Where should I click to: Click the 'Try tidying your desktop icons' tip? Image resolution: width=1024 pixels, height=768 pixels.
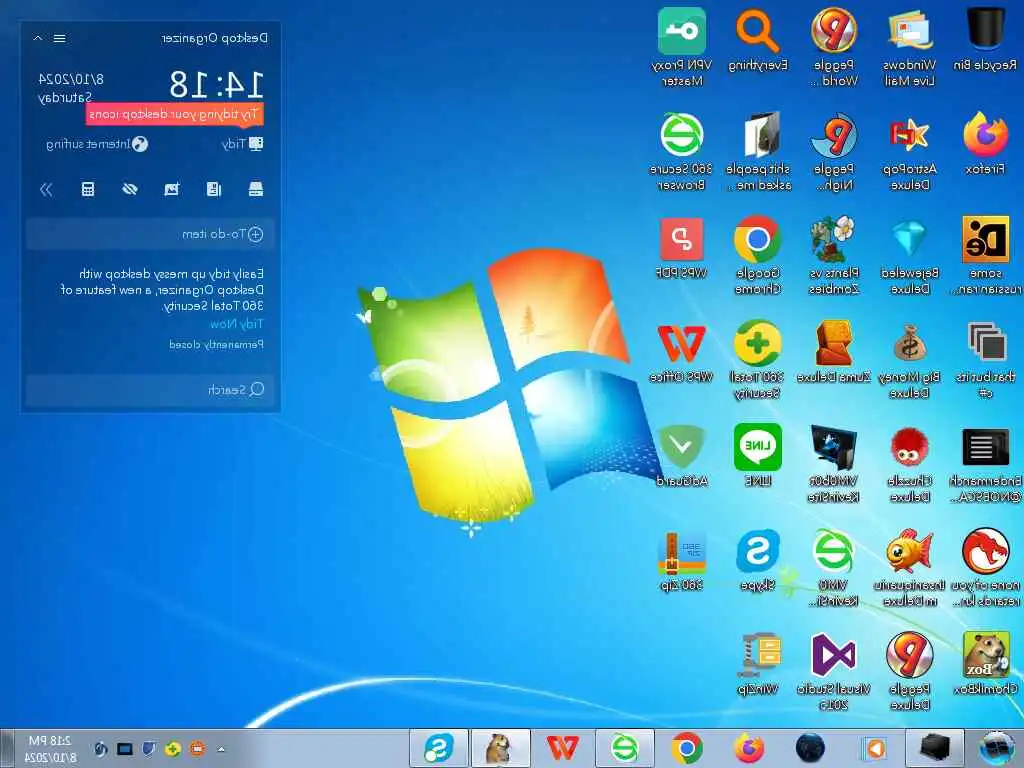coord(174,114)
